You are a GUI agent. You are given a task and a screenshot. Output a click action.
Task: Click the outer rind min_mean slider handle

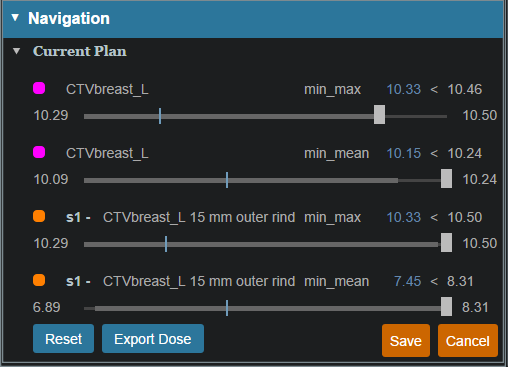(446, 307)
